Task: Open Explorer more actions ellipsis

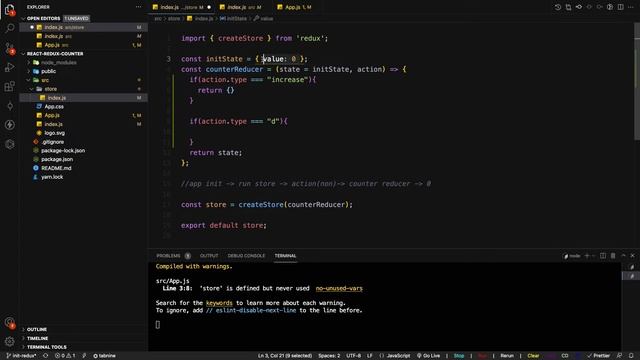Action: [x=139, y=7]
